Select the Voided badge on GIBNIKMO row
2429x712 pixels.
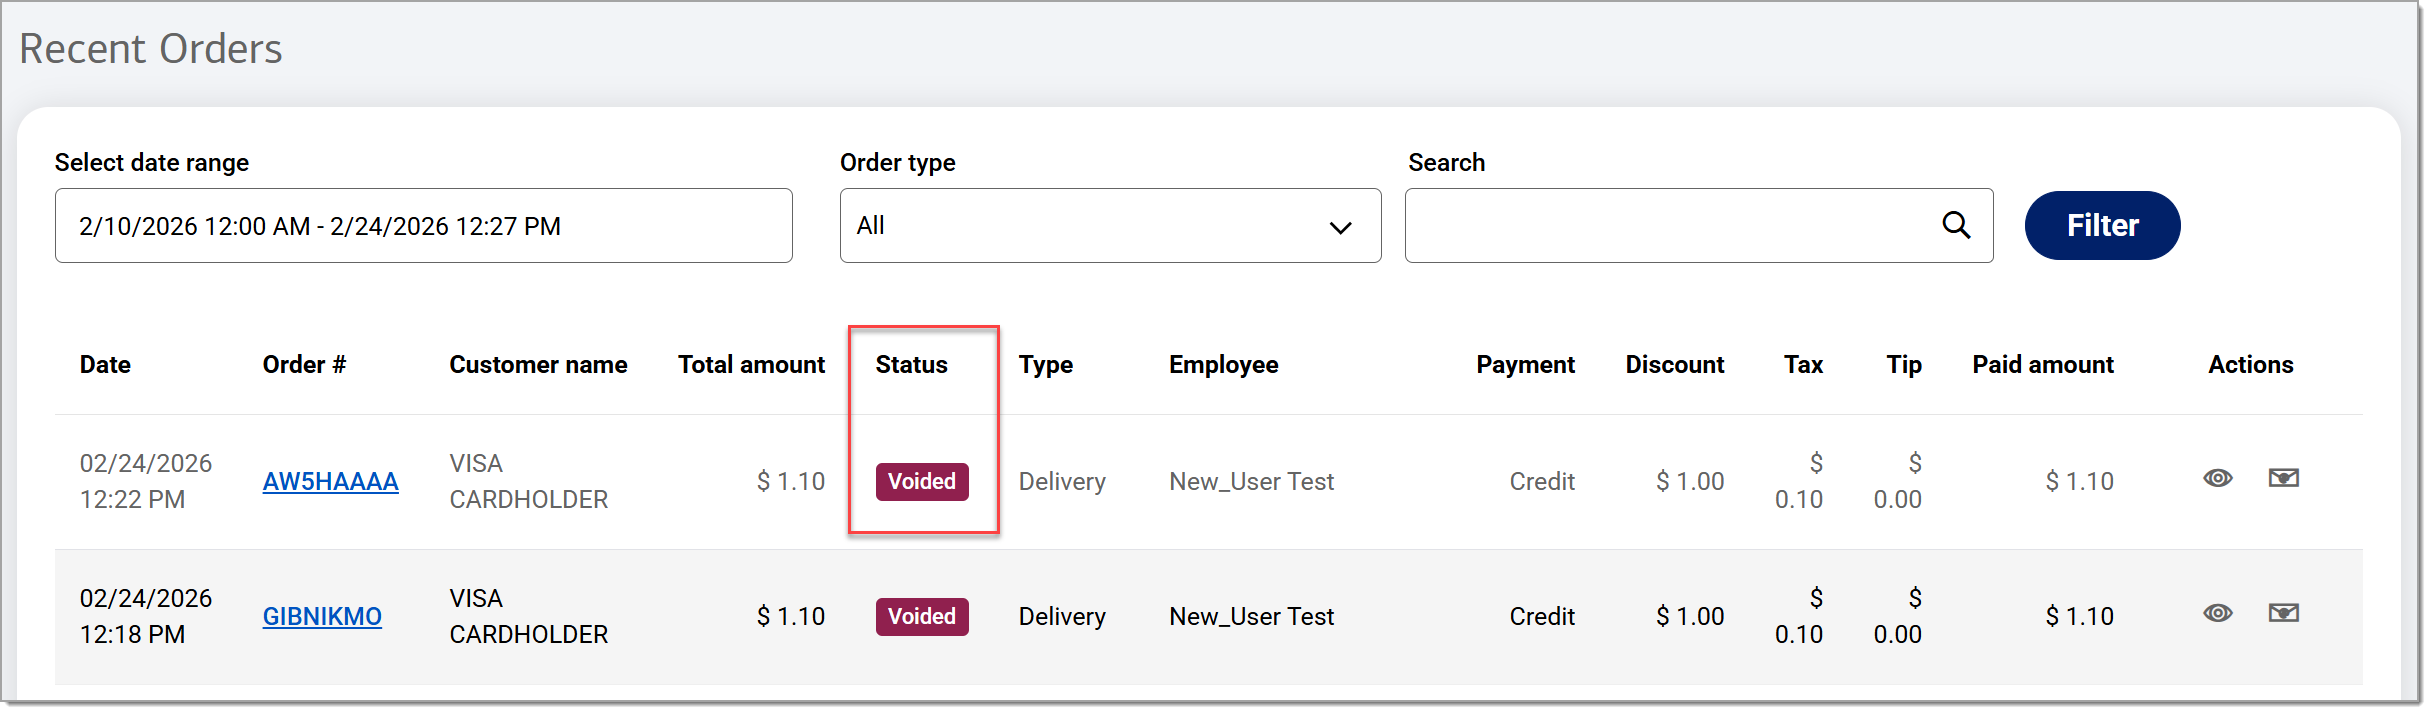click(921, 616)
